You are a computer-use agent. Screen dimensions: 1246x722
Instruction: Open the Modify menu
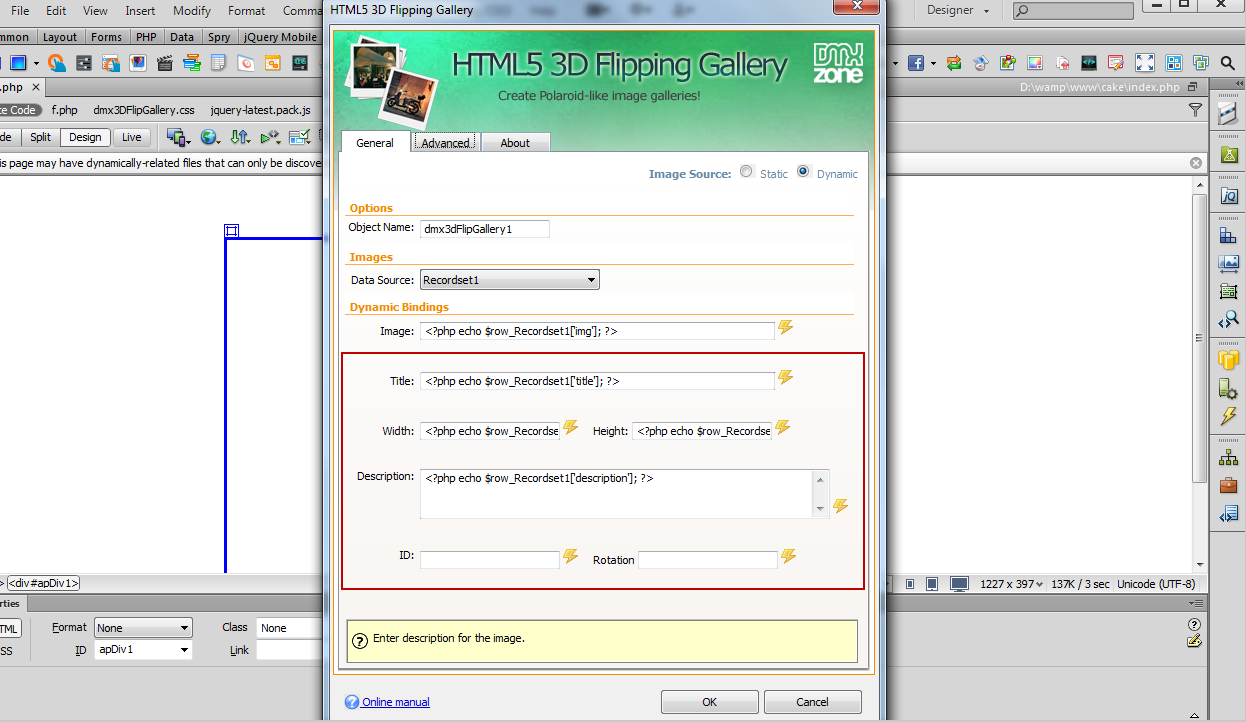point(192,10)
